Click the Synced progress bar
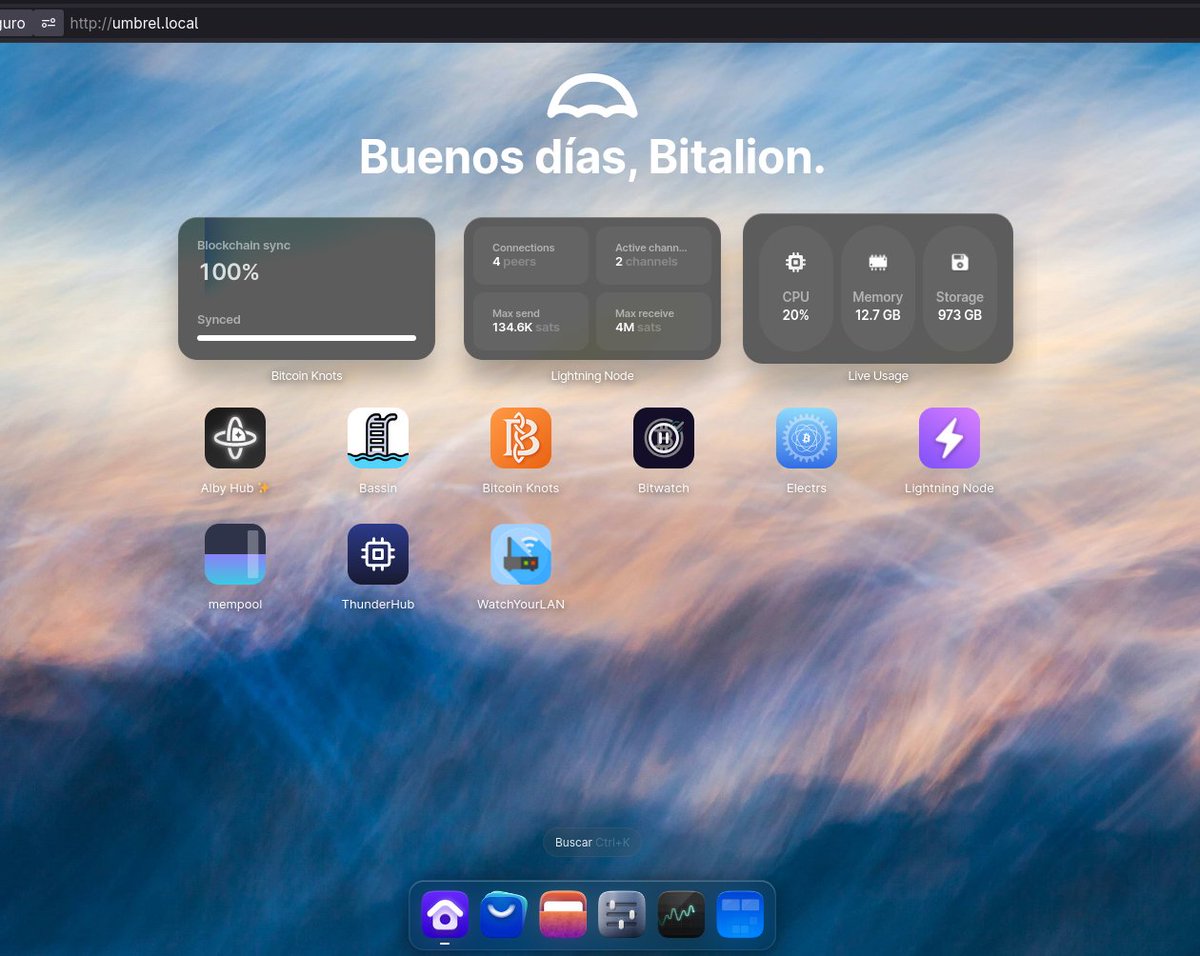 tap(306, 338)
